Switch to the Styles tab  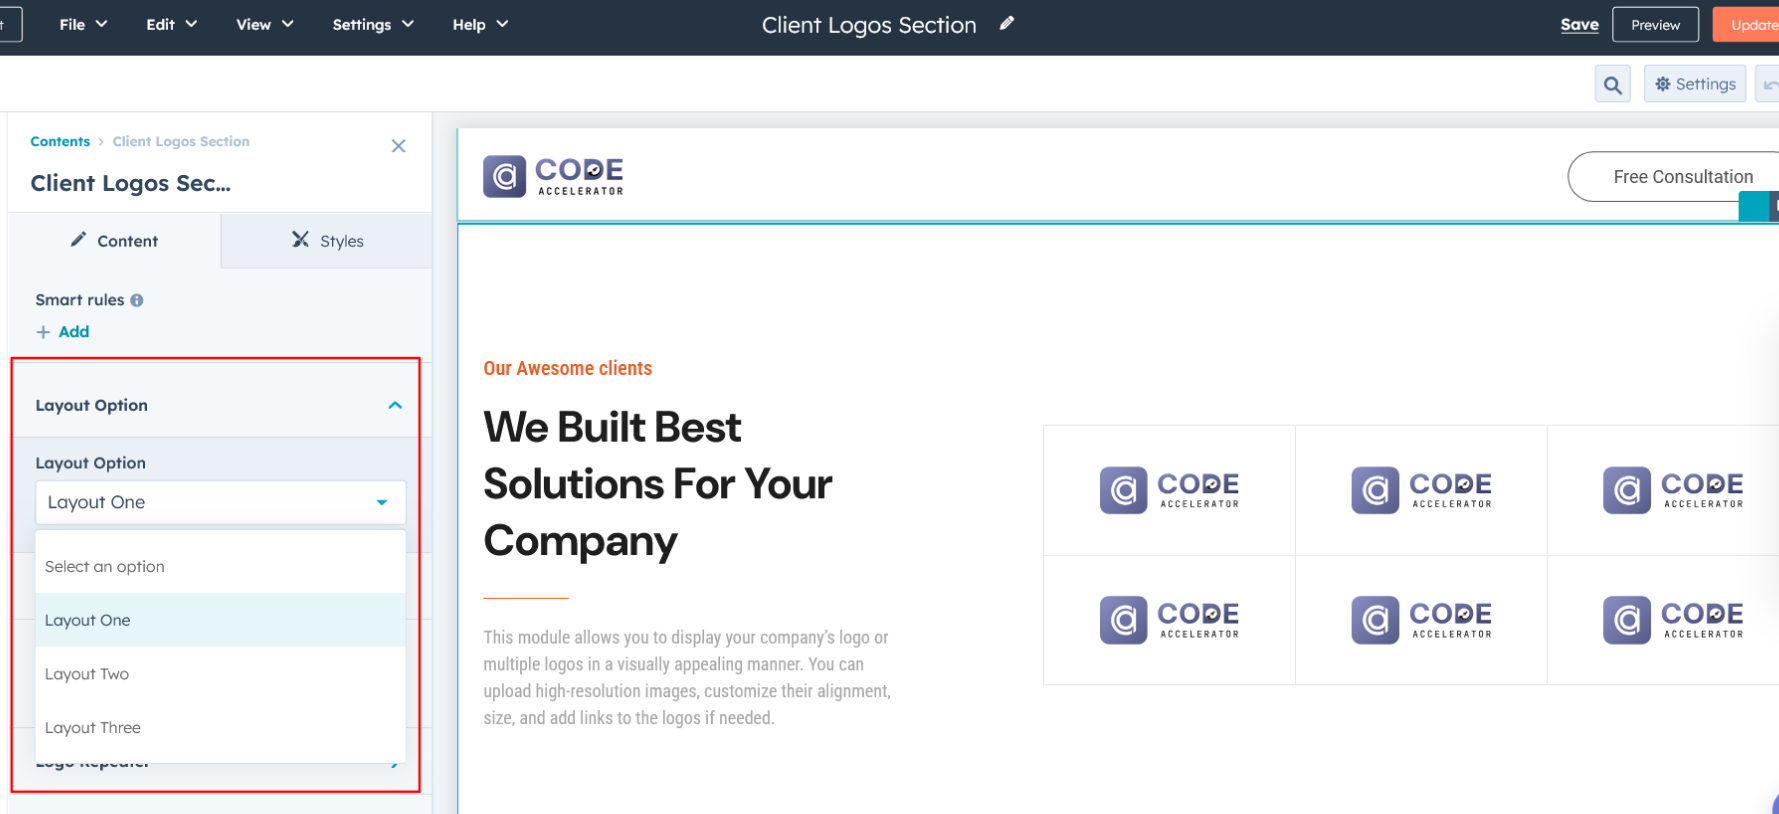[x=327, y=241]
